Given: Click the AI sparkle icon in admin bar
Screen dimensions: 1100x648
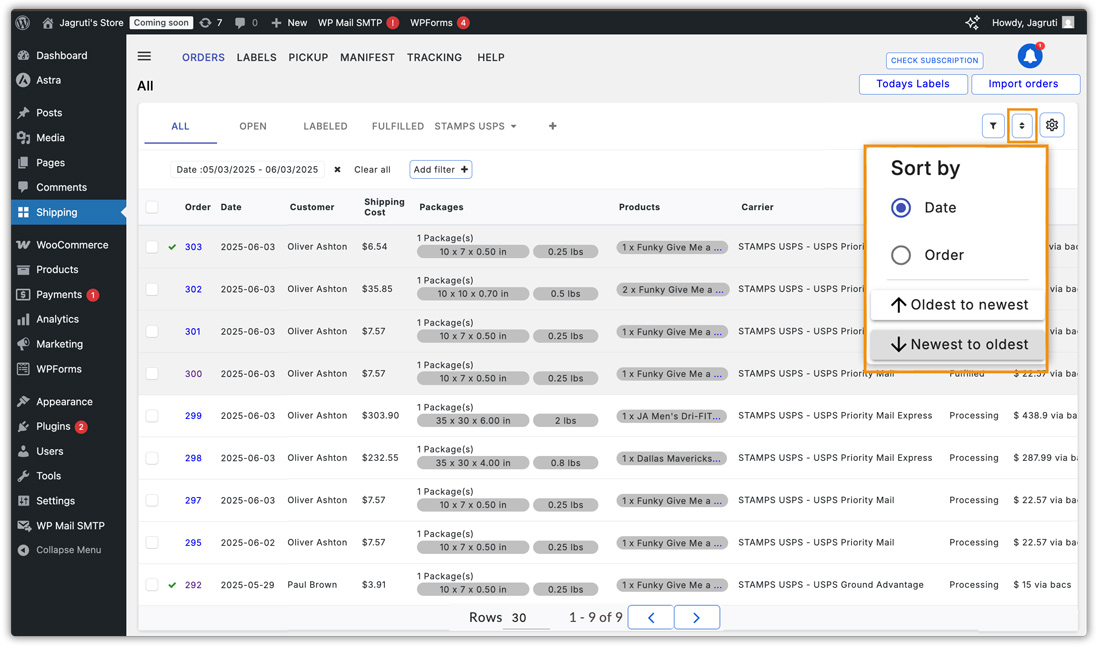Looking at the screenshot, I should pos(972,22).
